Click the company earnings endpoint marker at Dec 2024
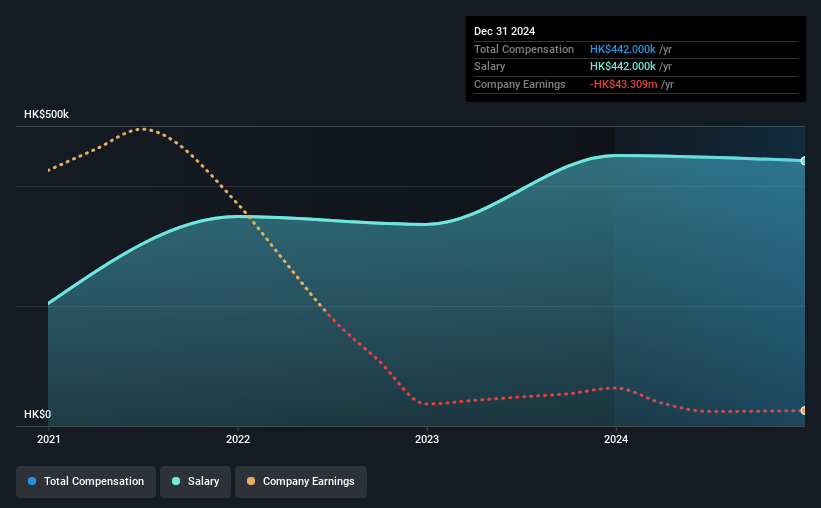This screenshot has width=821, height=508. (x=803, y=411)
